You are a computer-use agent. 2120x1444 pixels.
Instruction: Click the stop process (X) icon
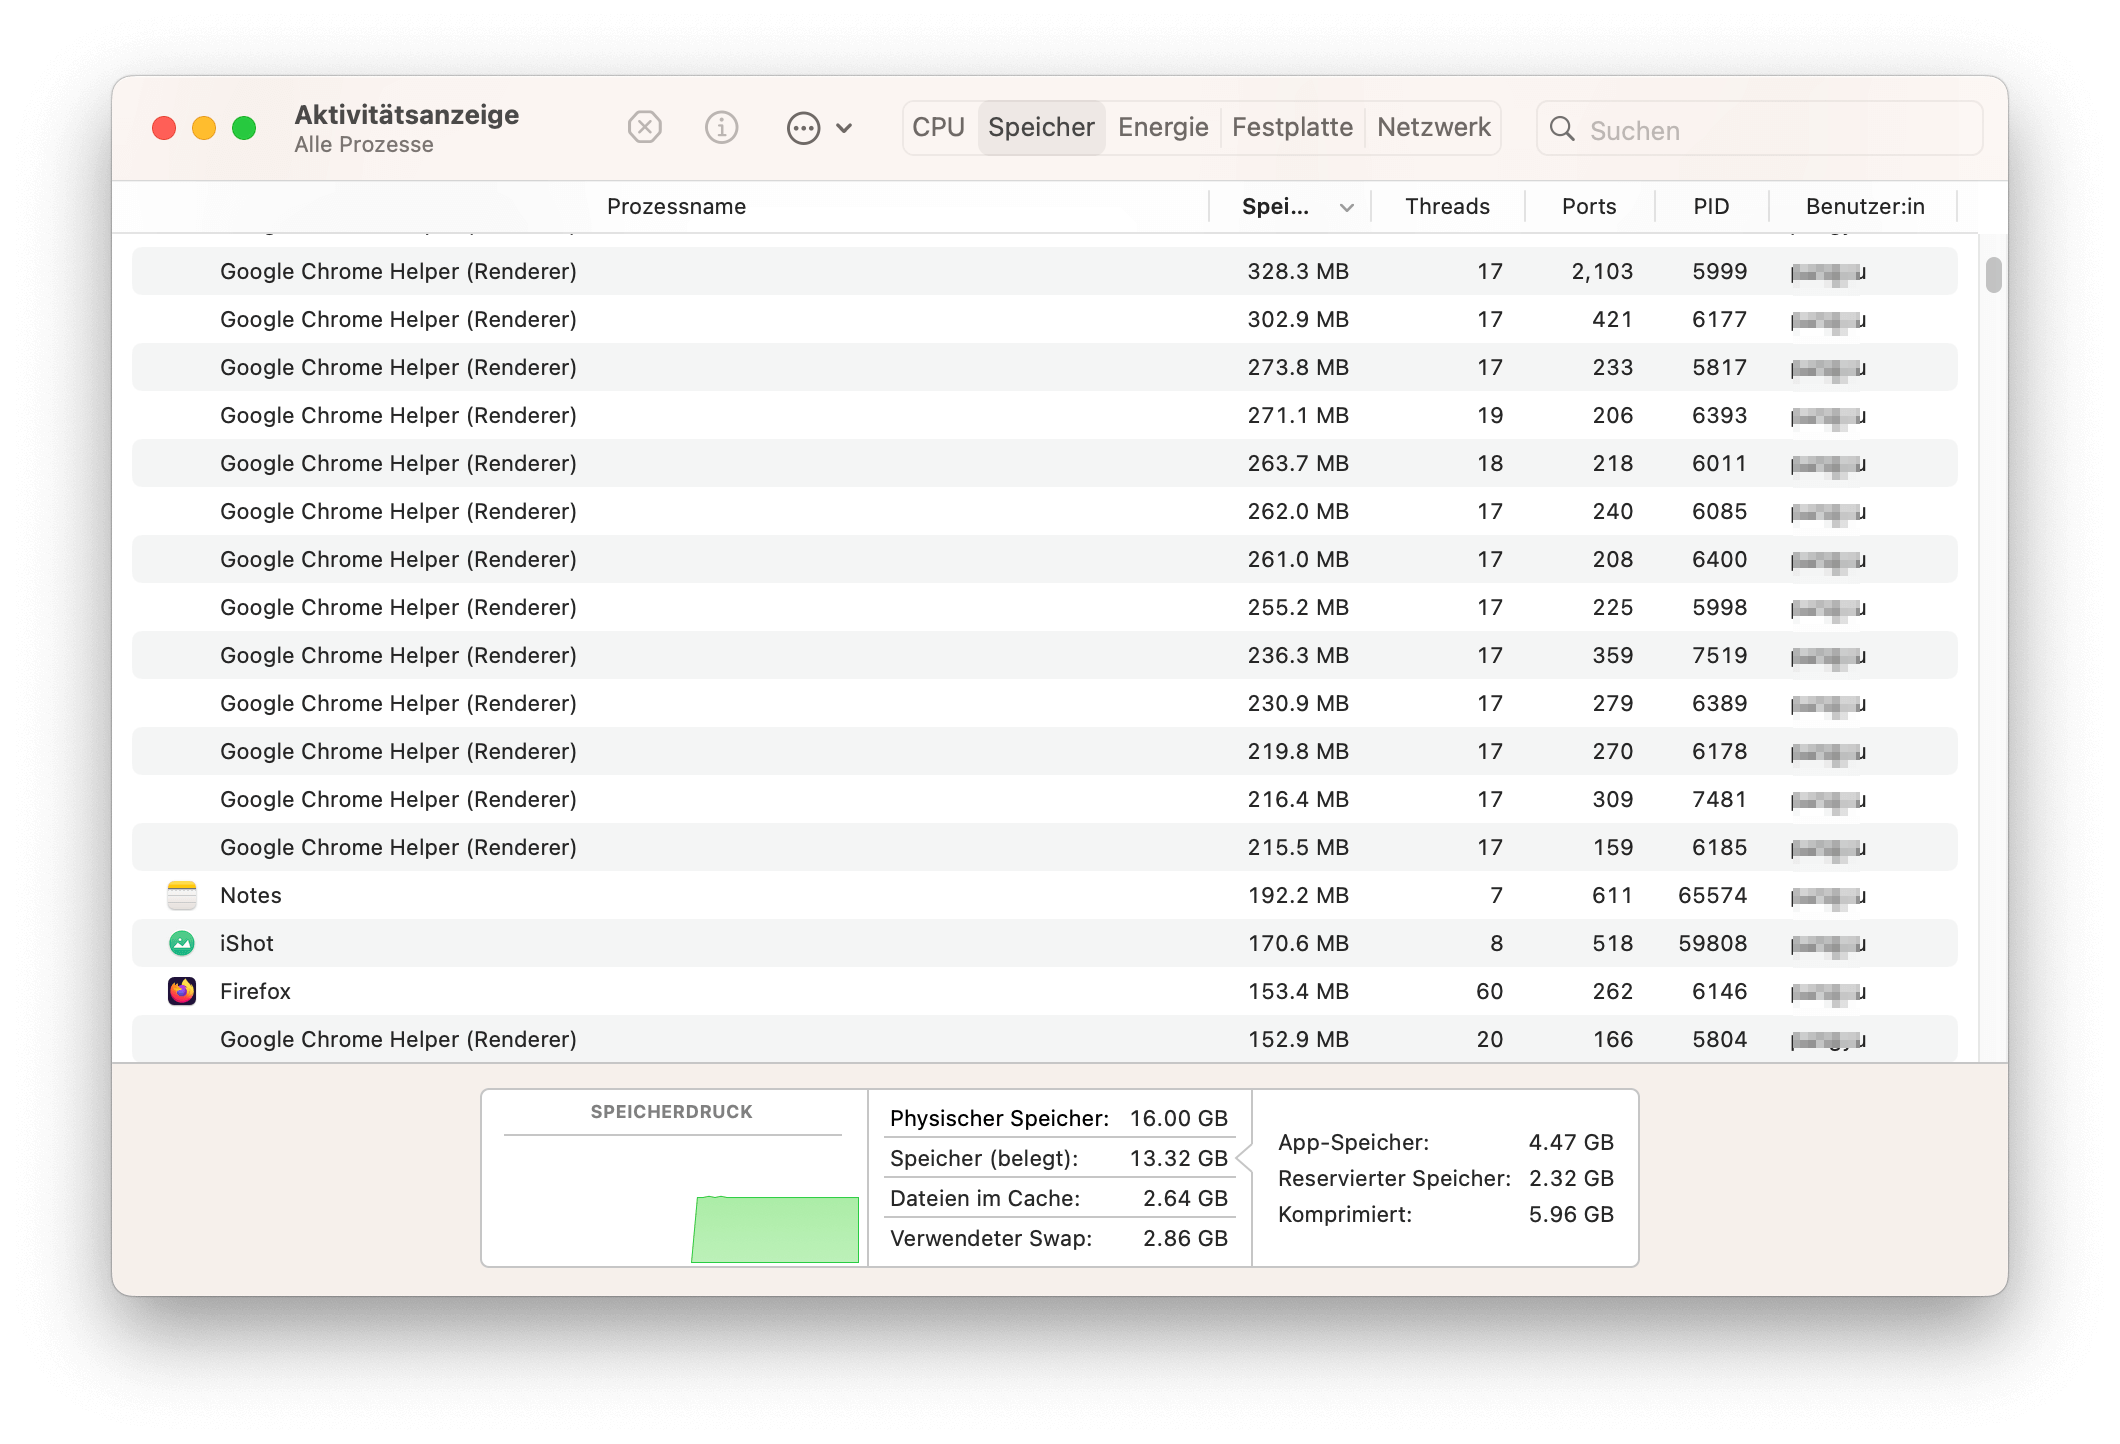645,128
